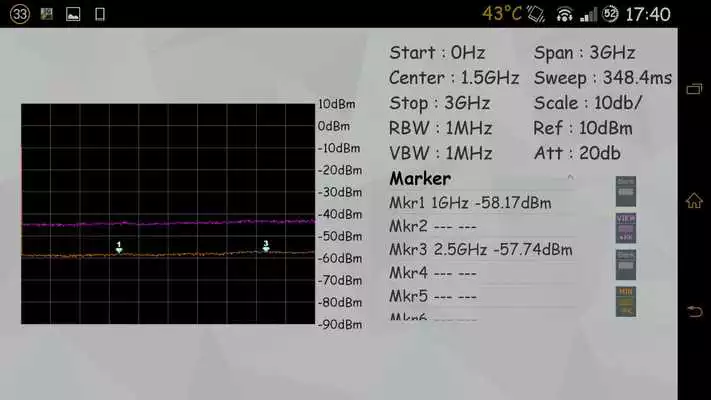Screen dimensions: 711x400
Task: Tap the purple VIEW trace button
Action: point(626,228)
